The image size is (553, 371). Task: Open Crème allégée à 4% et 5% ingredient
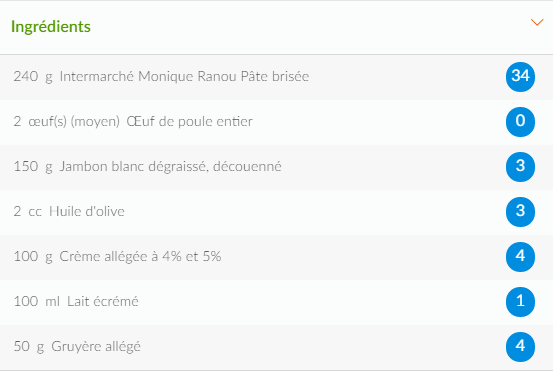[x=140, y=256]
